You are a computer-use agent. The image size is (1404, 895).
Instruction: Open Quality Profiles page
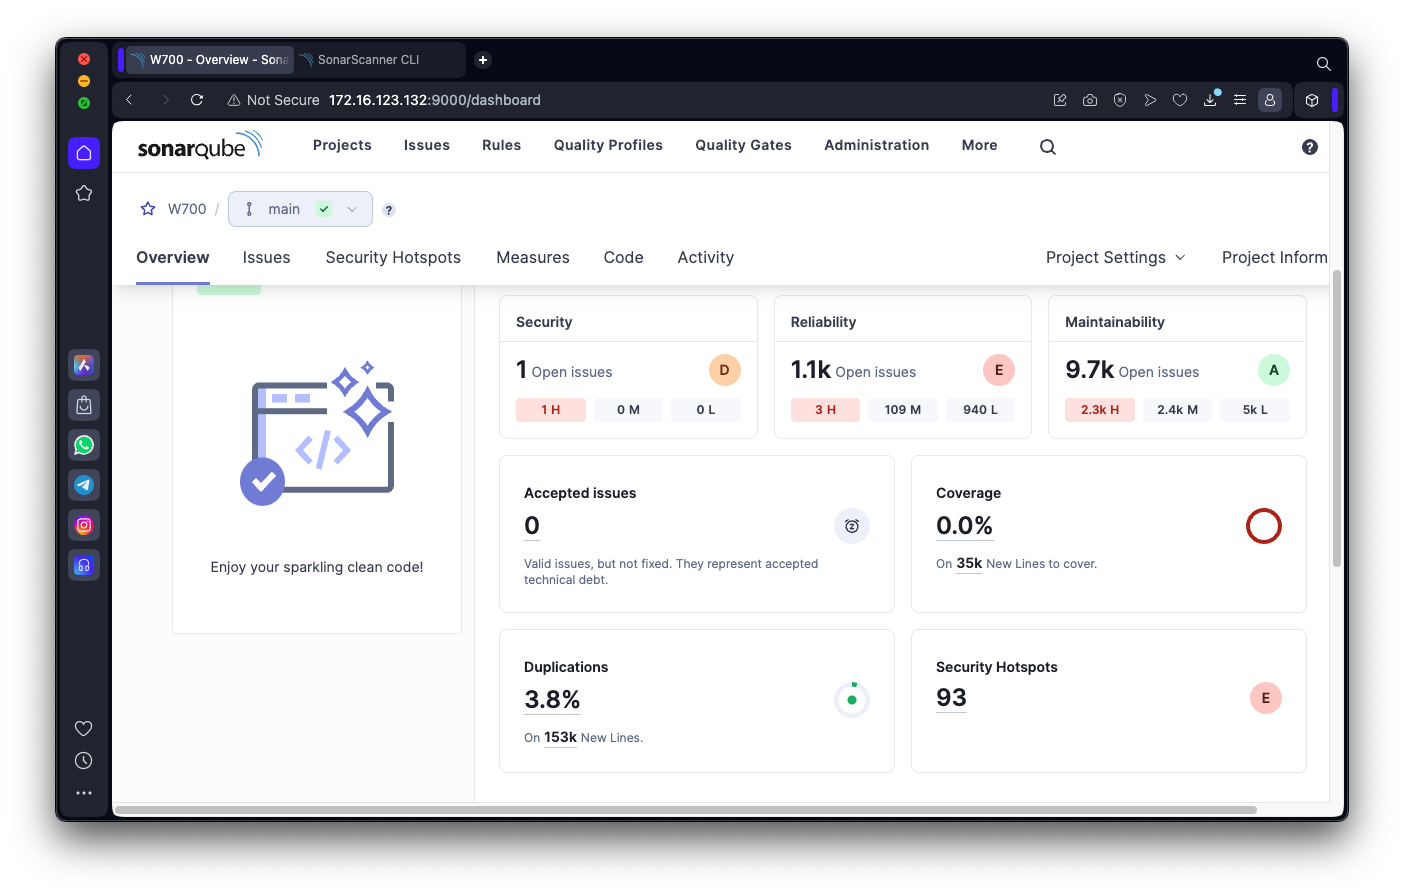pyautogui.click(x=608, y=145)
